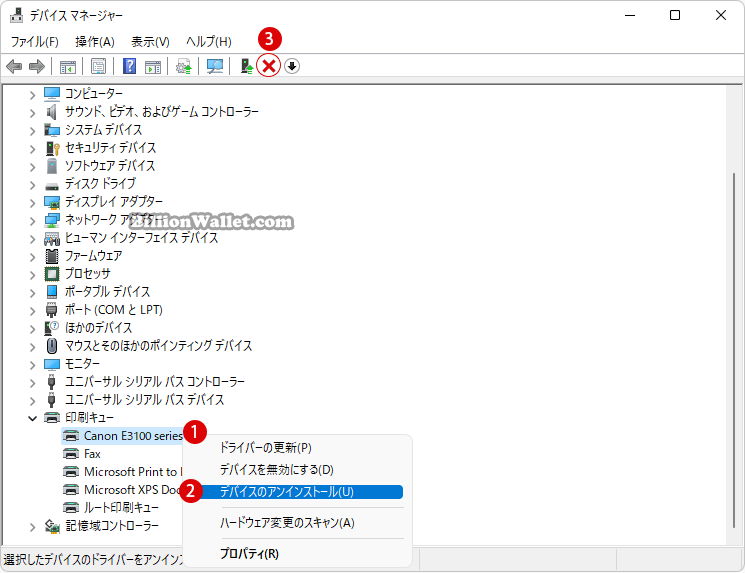Expand ネットワーク アダプター category

coord(32,221)
